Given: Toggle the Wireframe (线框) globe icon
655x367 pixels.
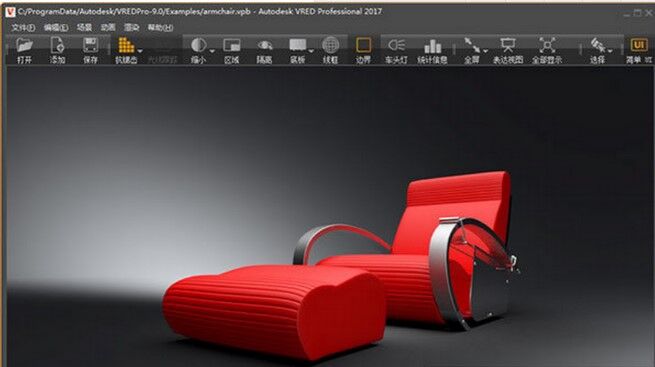Looking at the screenshot, I should tap(330, 45).
